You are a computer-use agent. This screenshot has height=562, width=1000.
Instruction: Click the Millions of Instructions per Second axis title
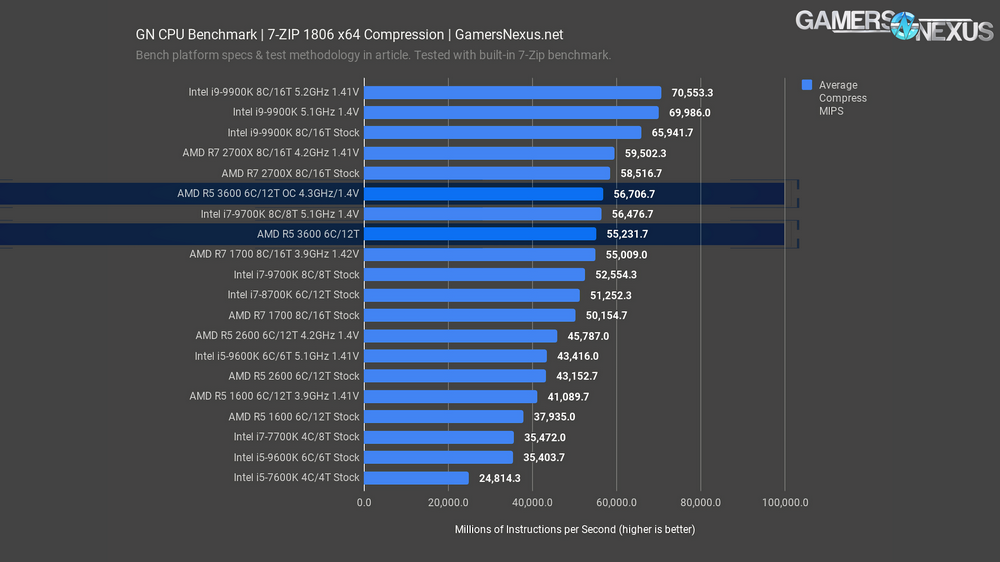point(574,529)
